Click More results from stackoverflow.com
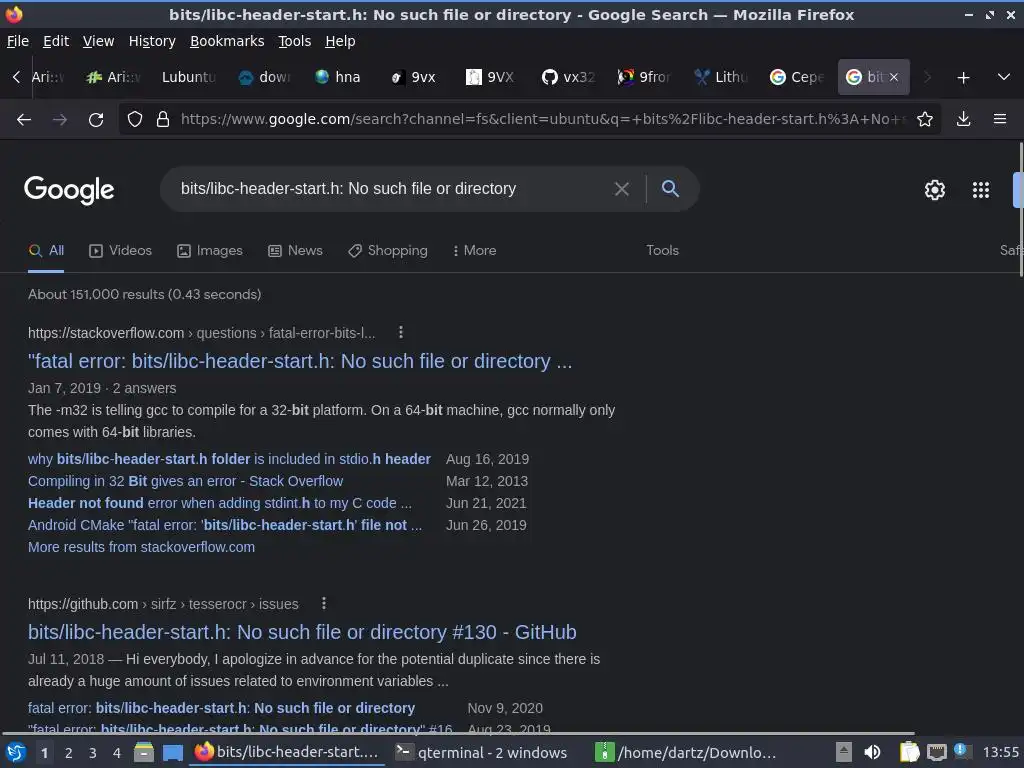The width and height of the screenshot is (1024, 768). 141,547
